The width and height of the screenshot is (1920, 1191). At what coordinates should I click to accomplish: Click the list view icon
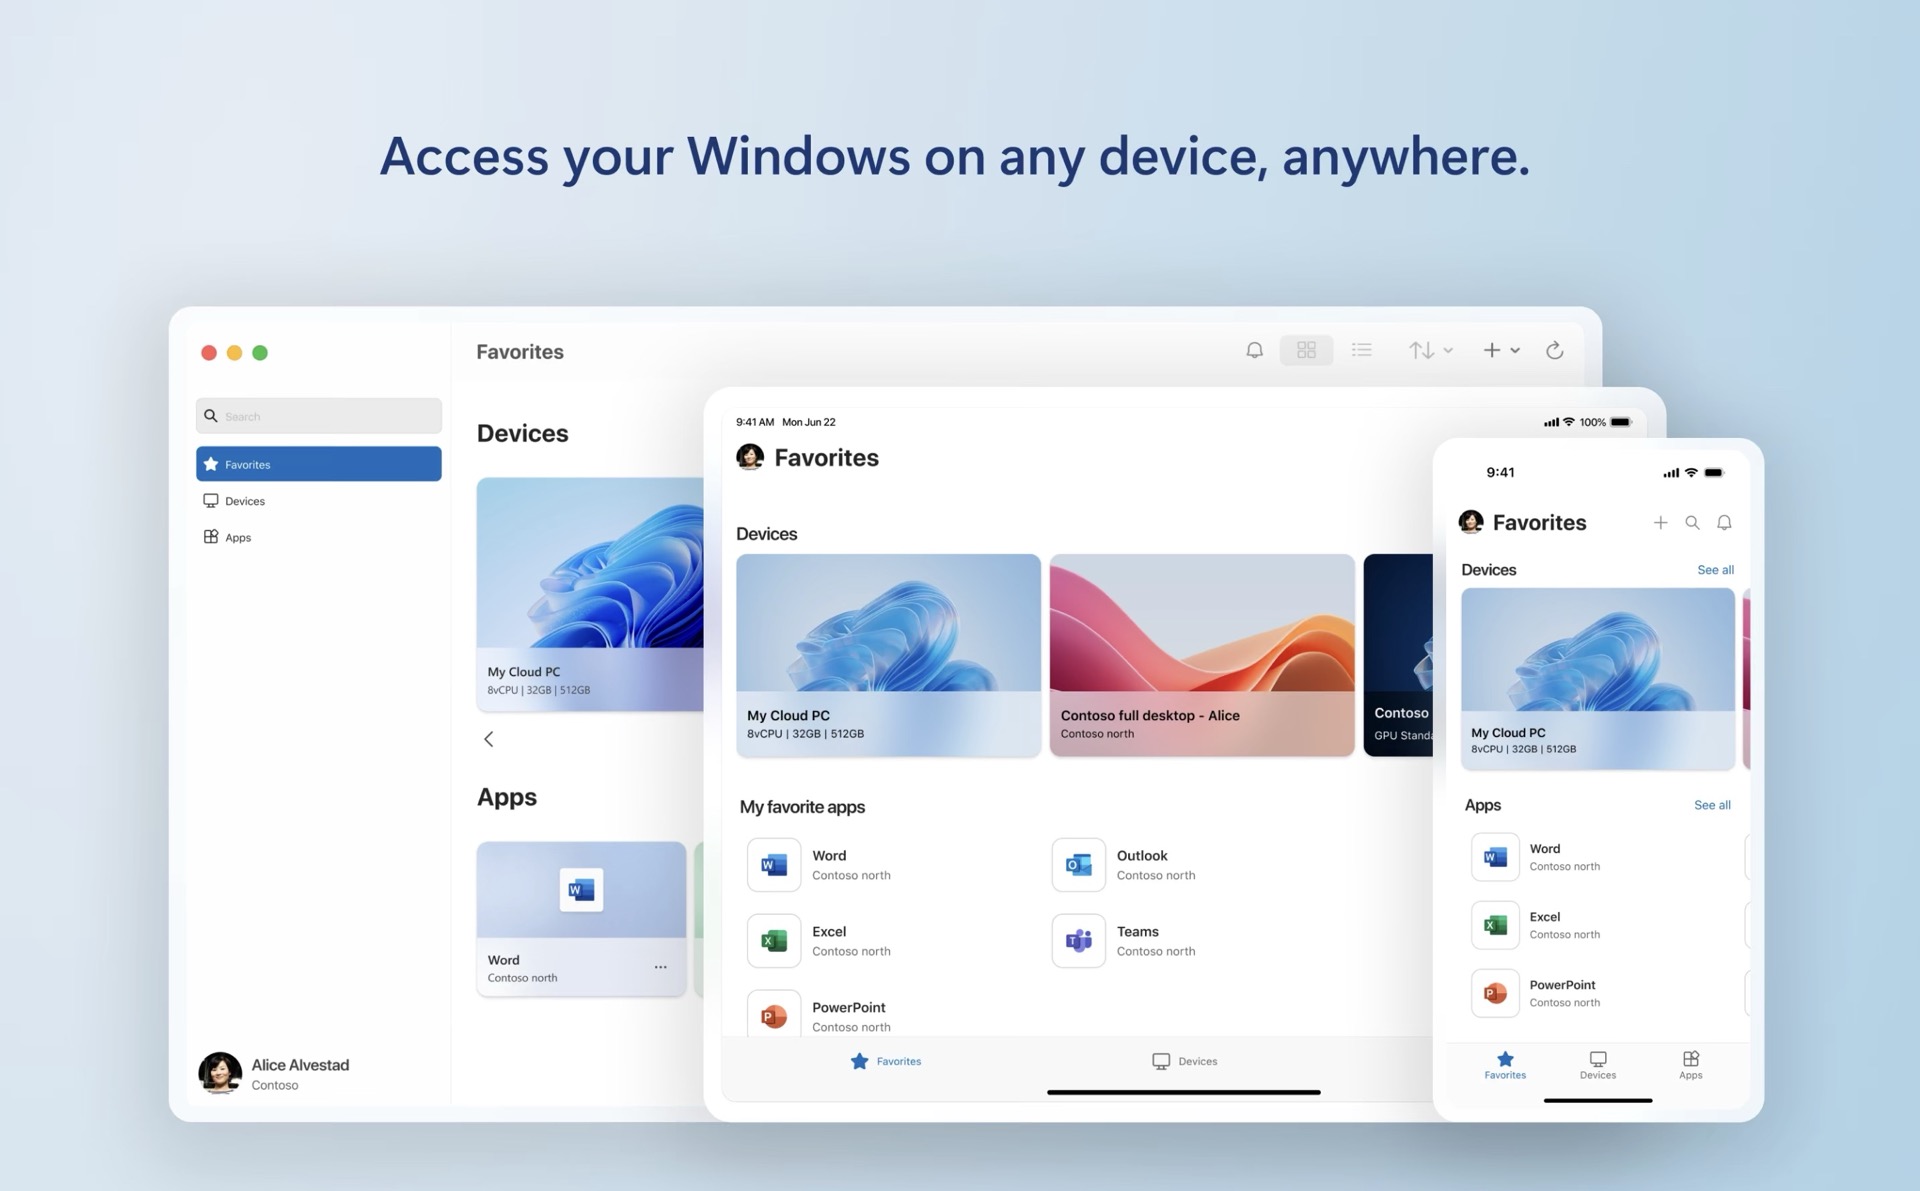click(x=1358, y=354)
